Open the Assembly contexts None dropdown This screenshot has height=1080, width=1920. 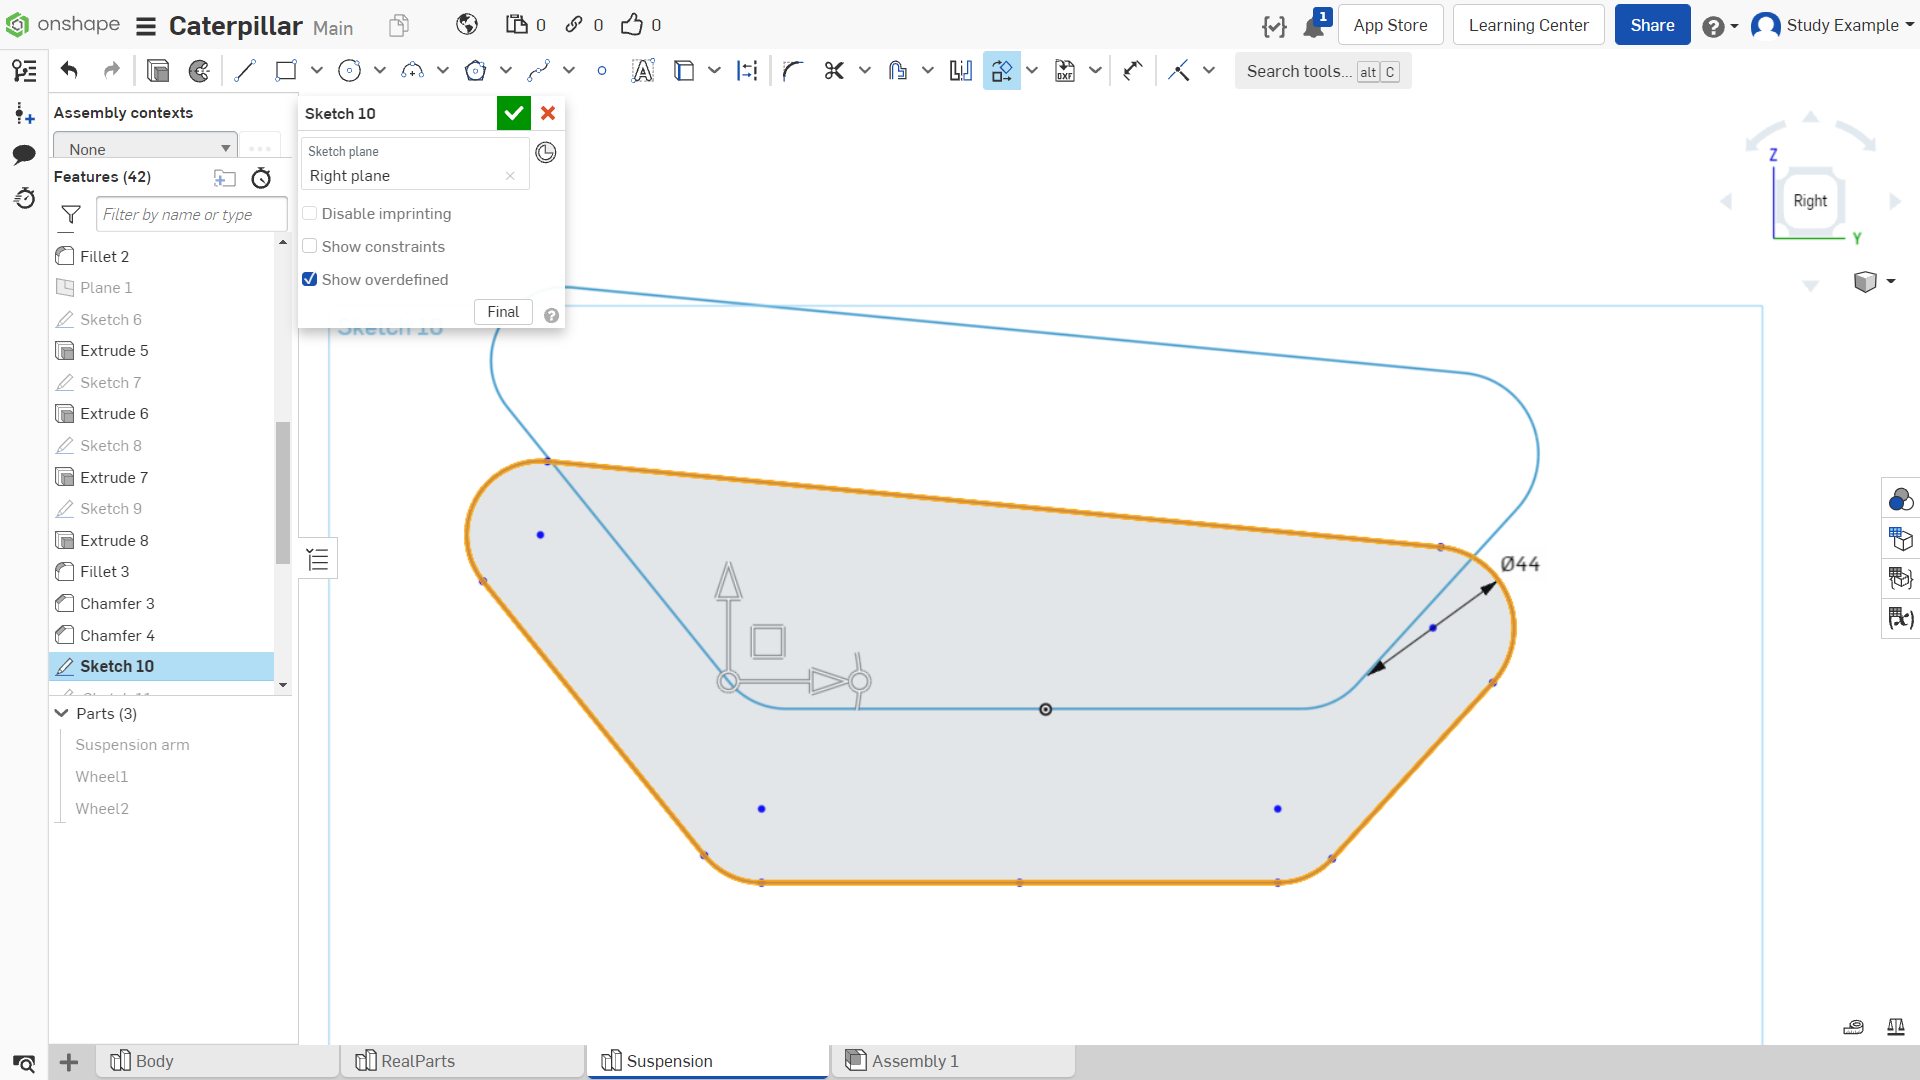pyautogui.click(x=146, y=148)
